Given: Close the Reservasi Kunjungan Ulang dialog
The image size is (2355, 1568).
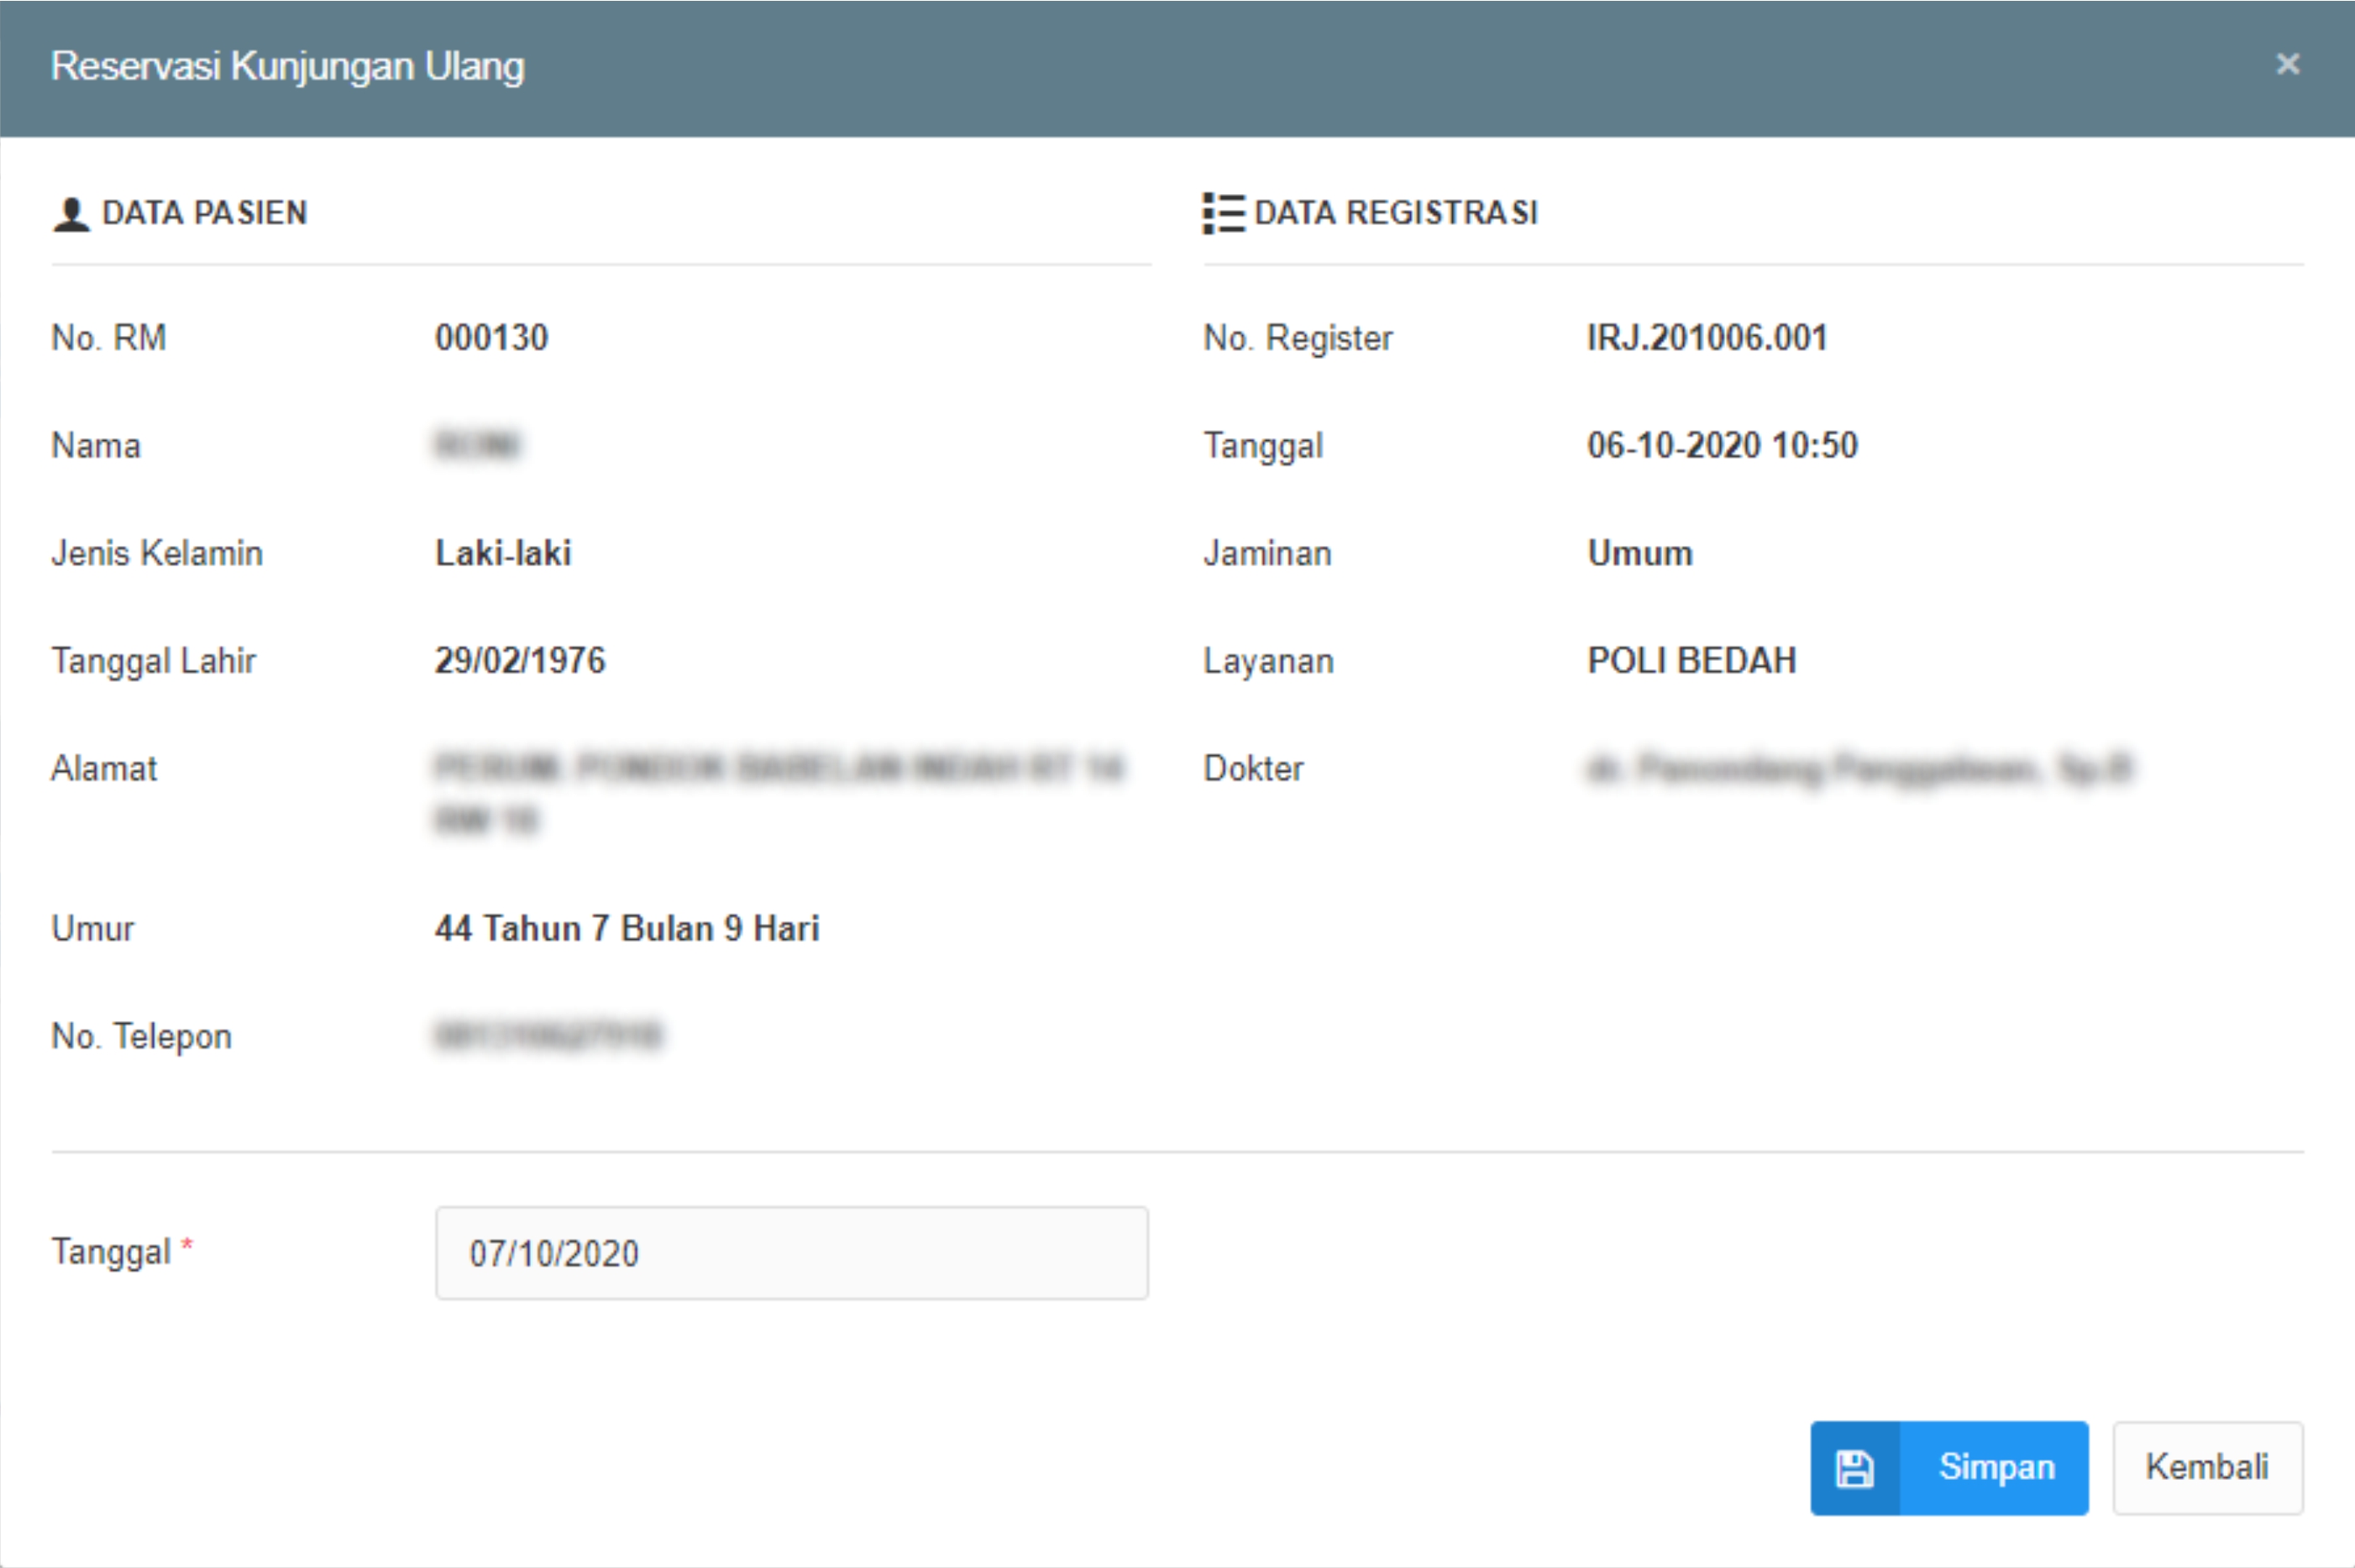Looking at the screenshot, I should coord(2287,65).
